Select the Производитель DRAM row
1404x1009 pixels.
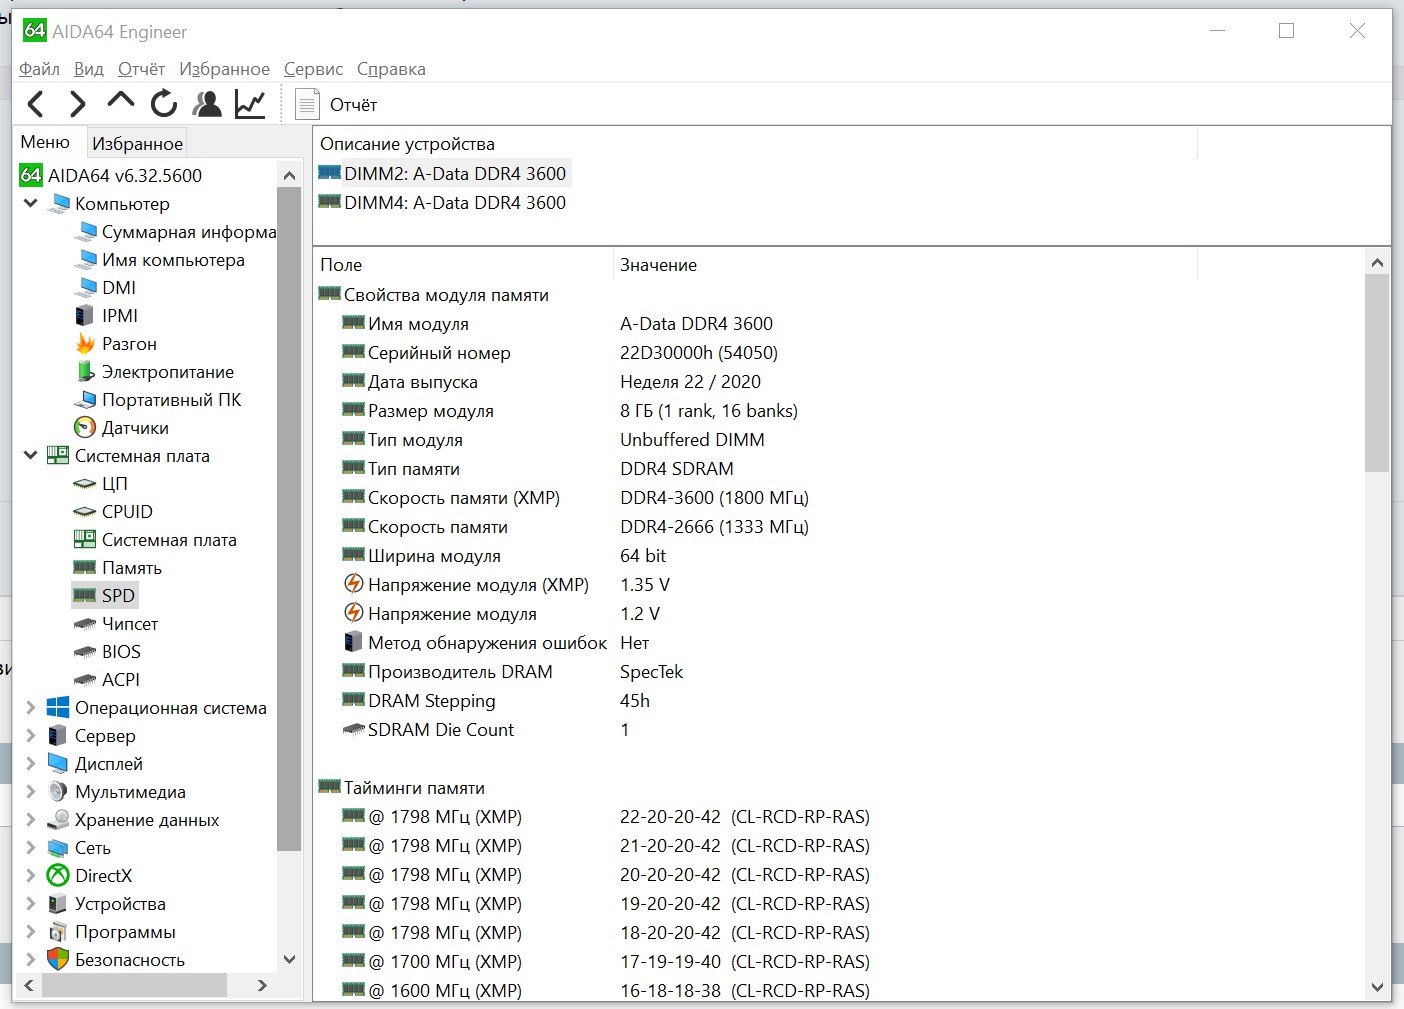click(754, 671)
